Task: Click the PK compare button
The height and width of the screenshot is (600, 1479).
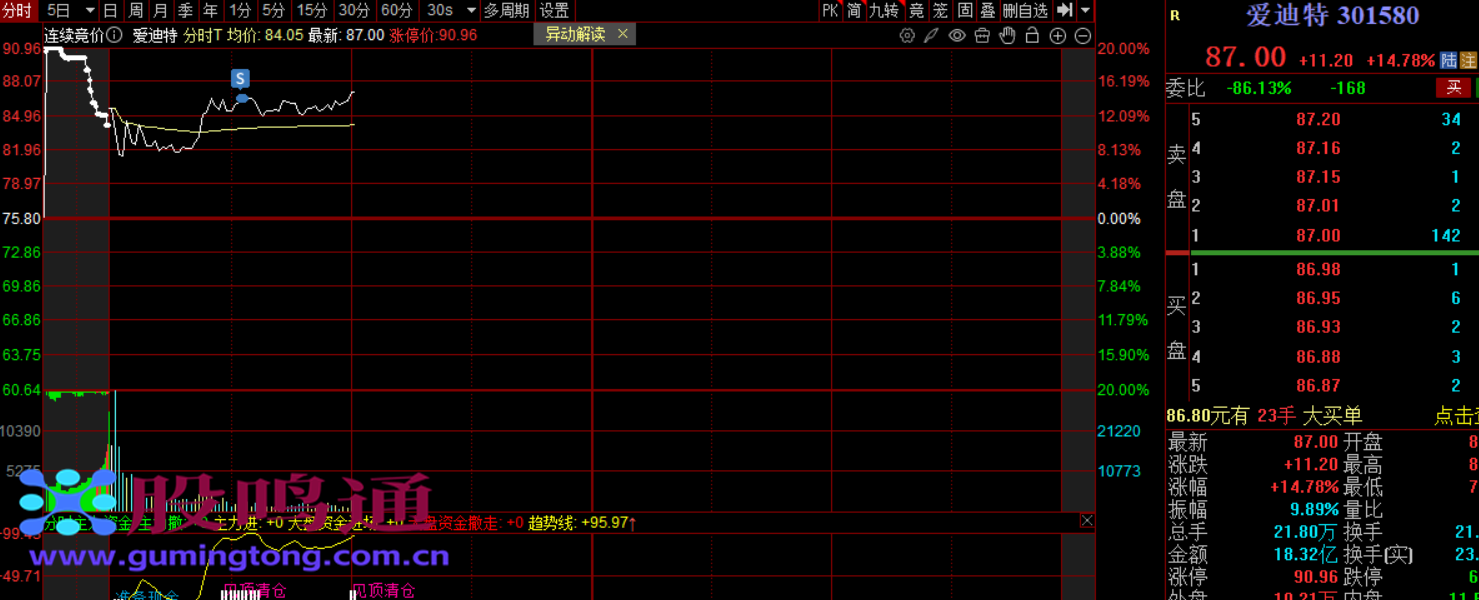Action: coord(830,10)
